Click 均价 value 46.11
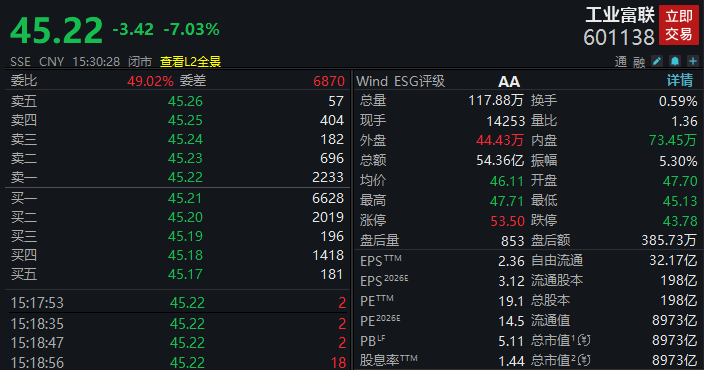Screen dimensions: 704x370 (x=507, y=181)
